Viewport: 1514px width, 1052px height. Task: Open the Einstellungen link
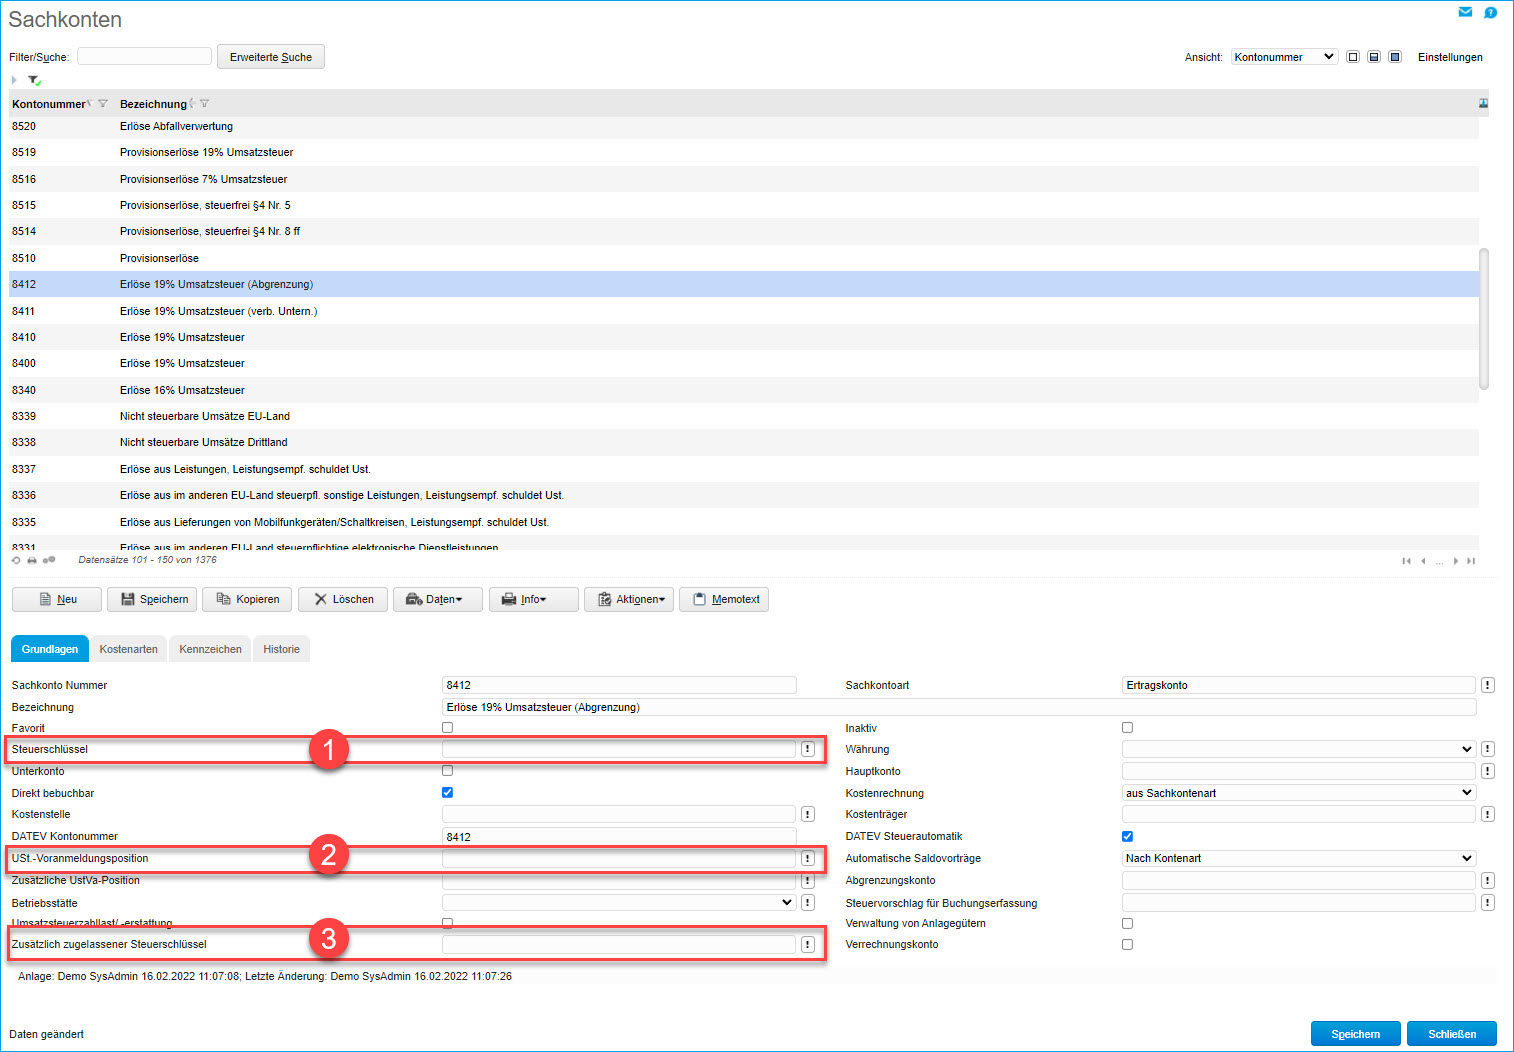click(1450, 57)
